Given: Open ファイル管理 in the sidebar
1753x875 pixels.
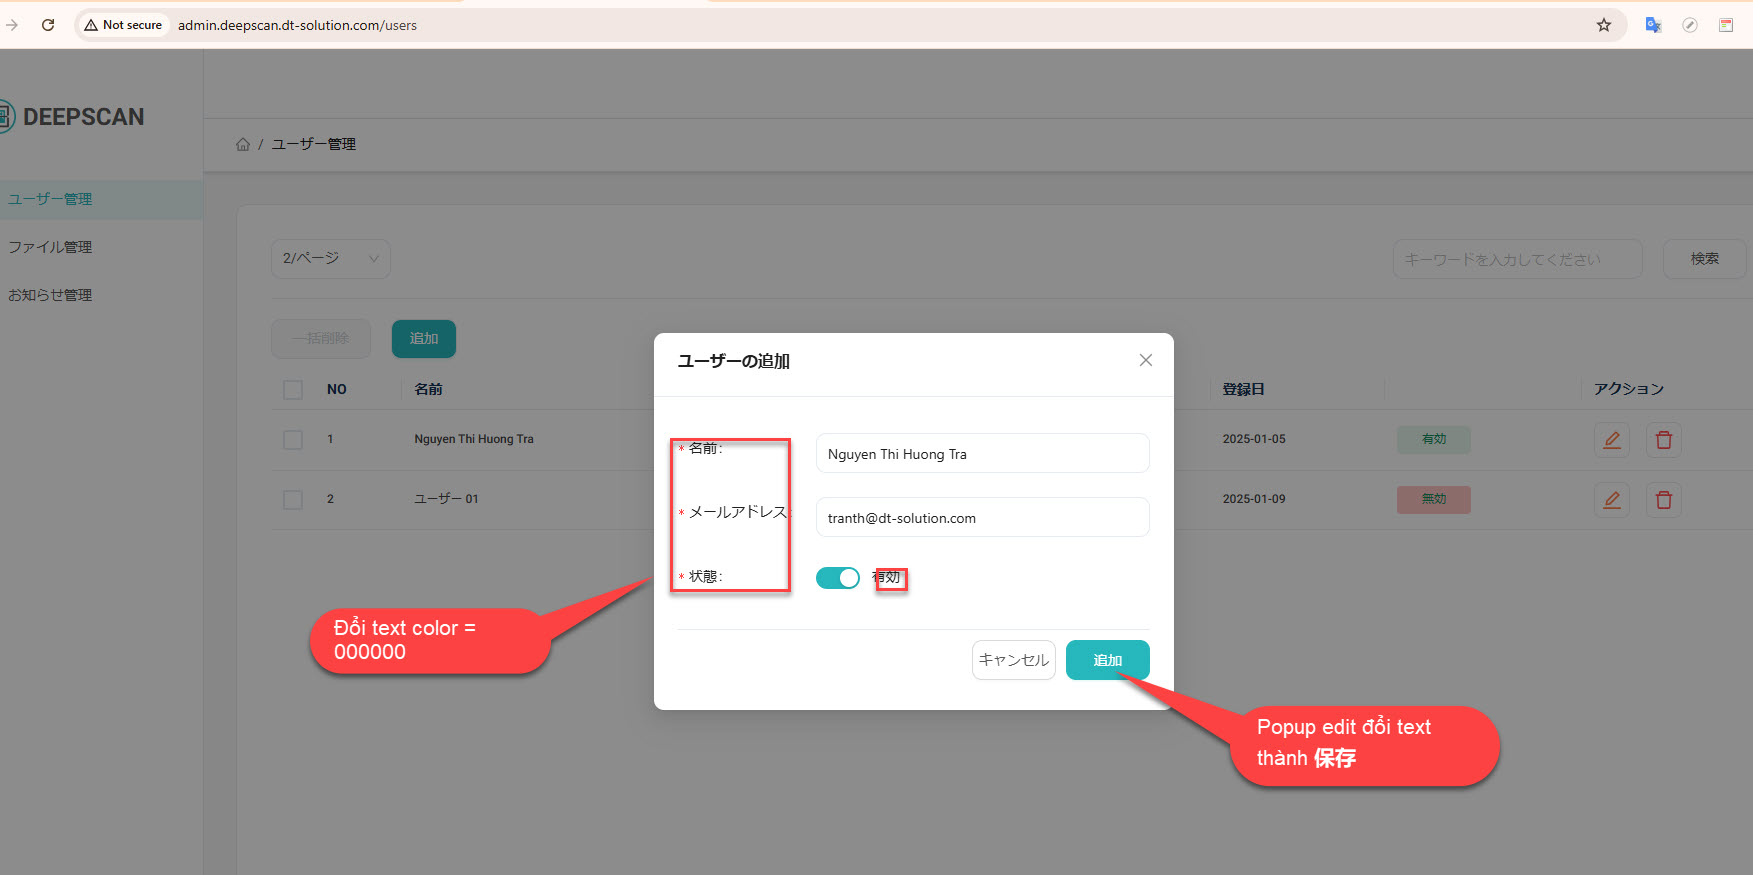Looking at the screenshot, I should pyautogui.click(x=50, y=247).
